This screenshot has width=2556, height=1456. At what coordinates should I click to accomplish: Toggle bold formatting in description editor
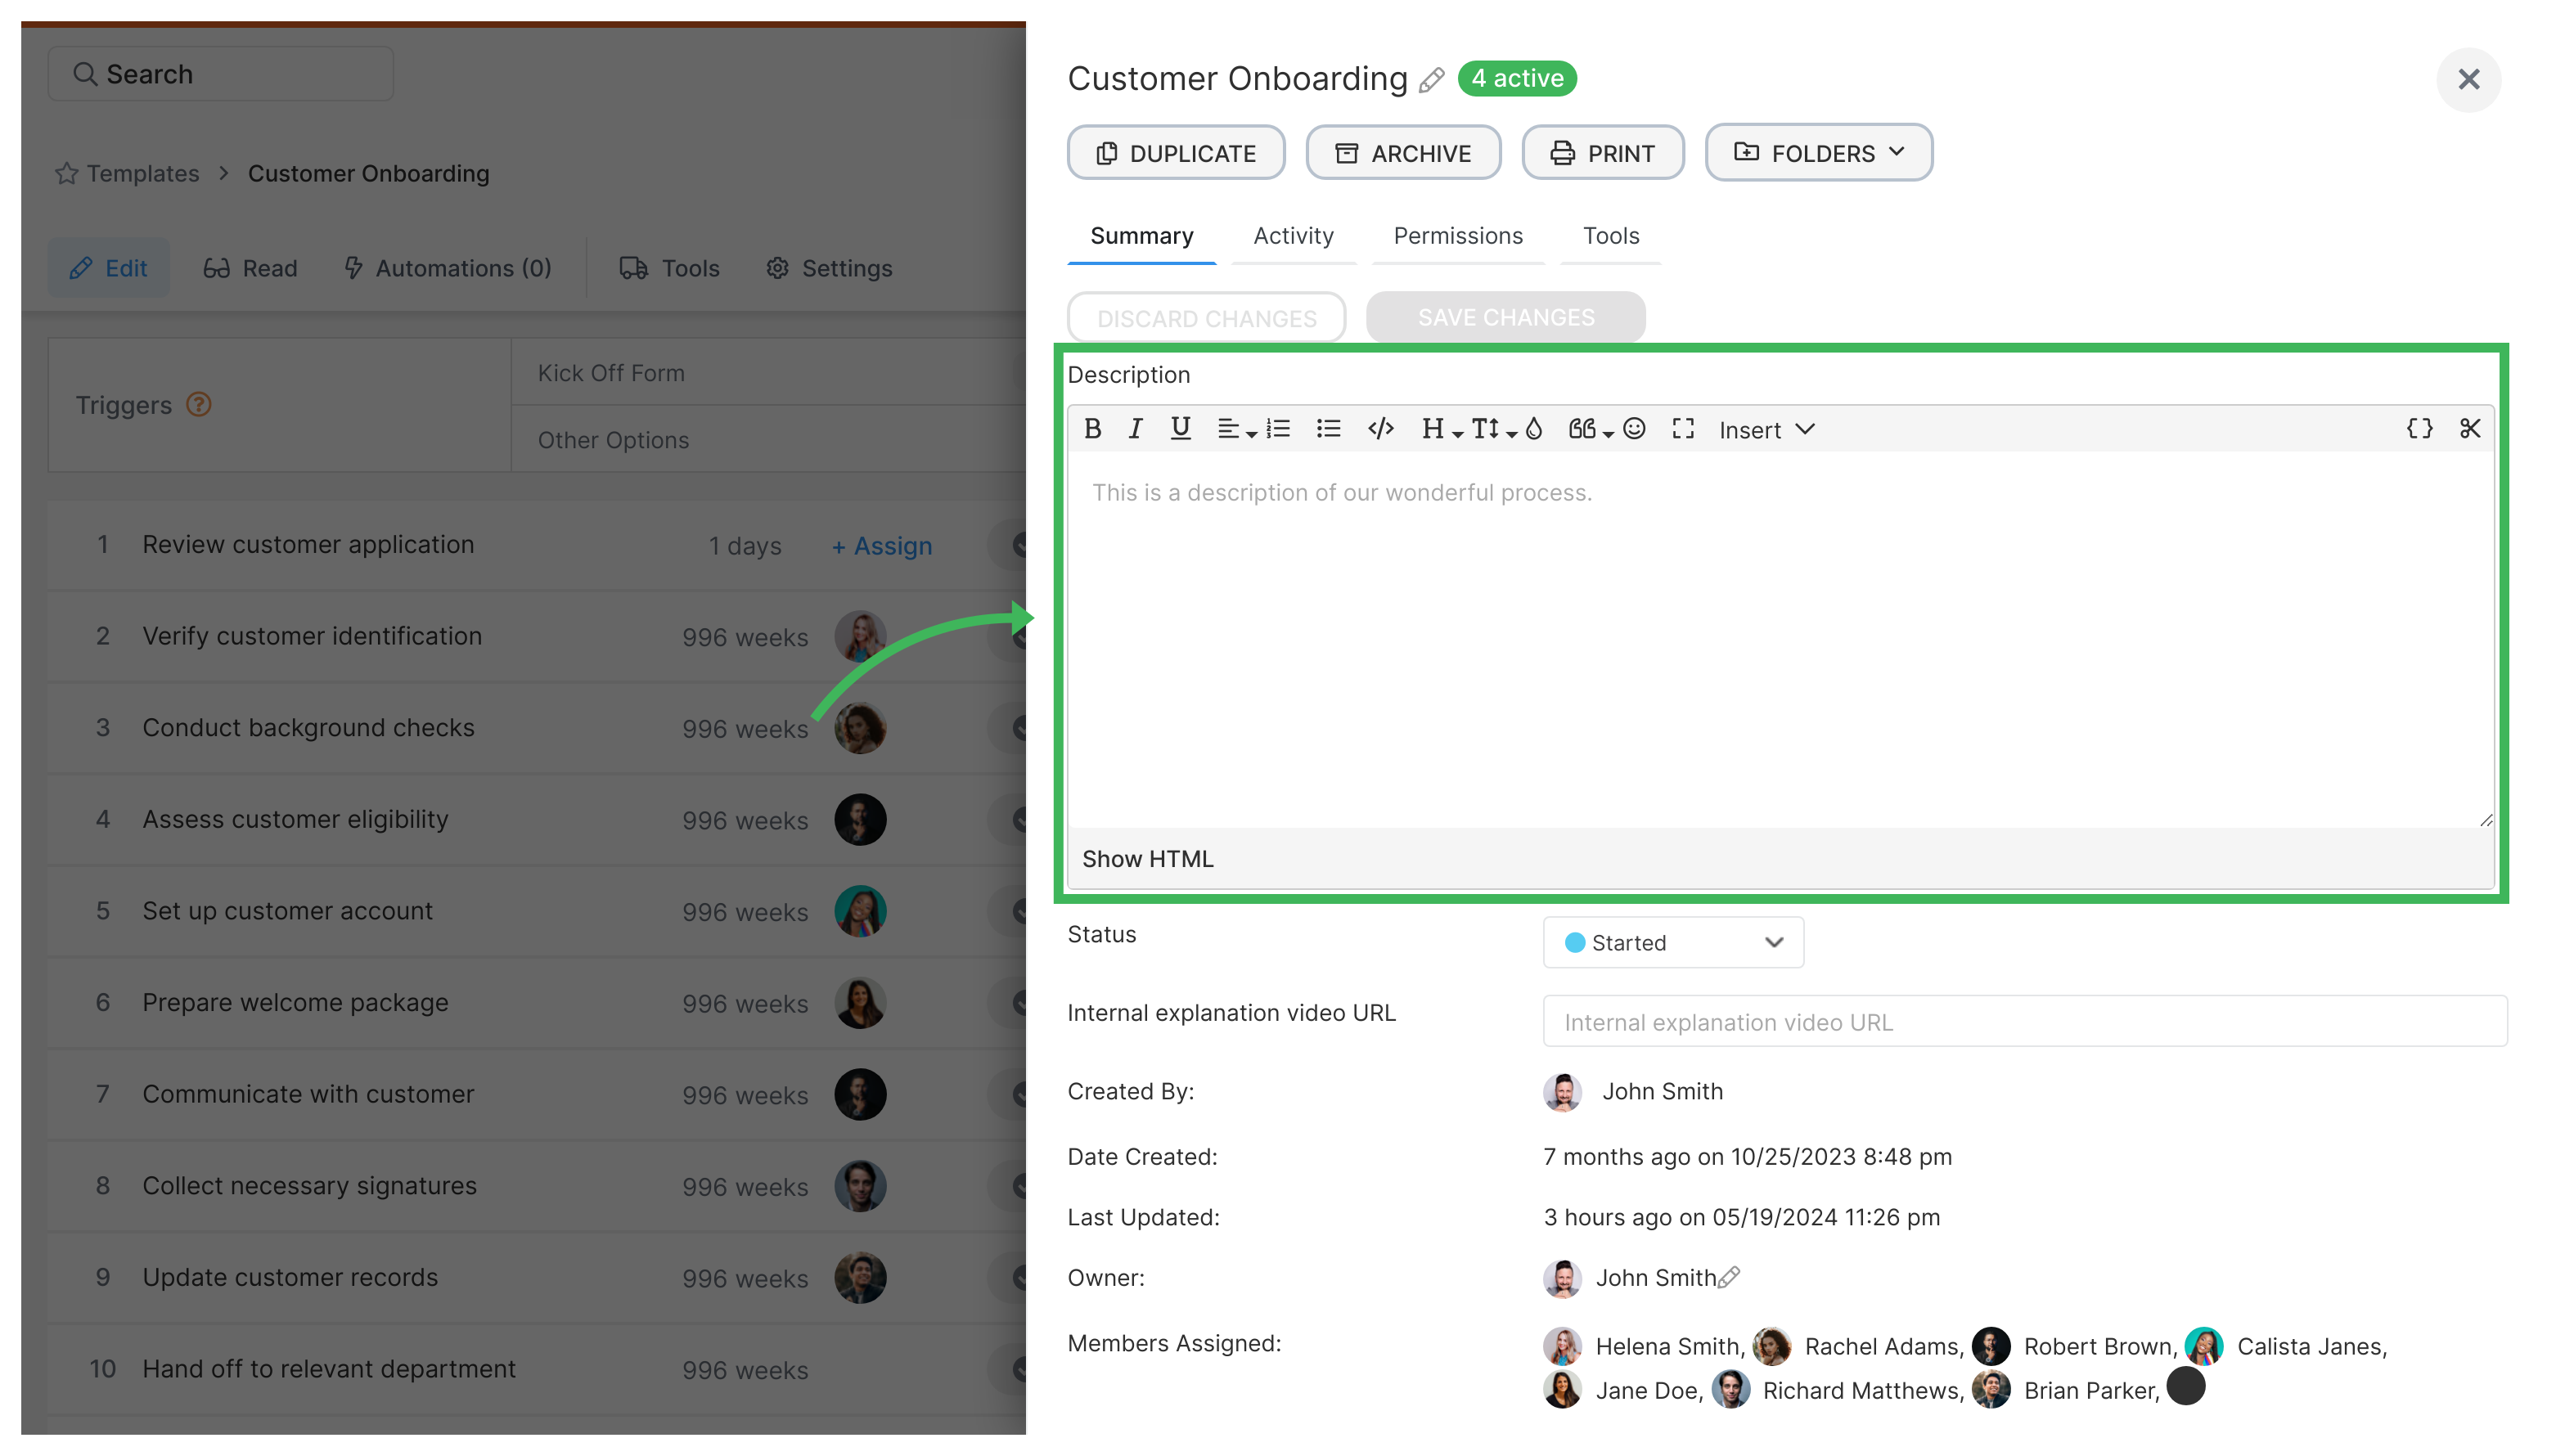coord(1092,429)
